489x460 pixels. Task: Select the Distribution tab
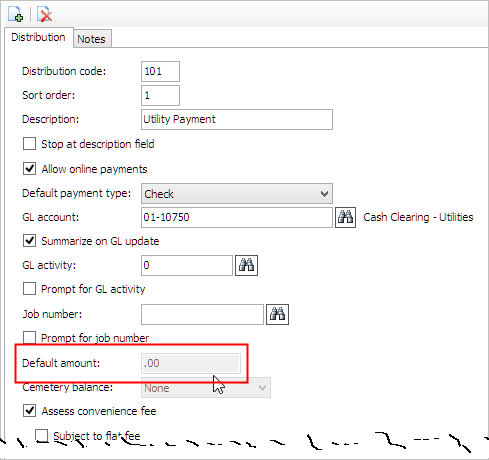[x=38, y=37]
